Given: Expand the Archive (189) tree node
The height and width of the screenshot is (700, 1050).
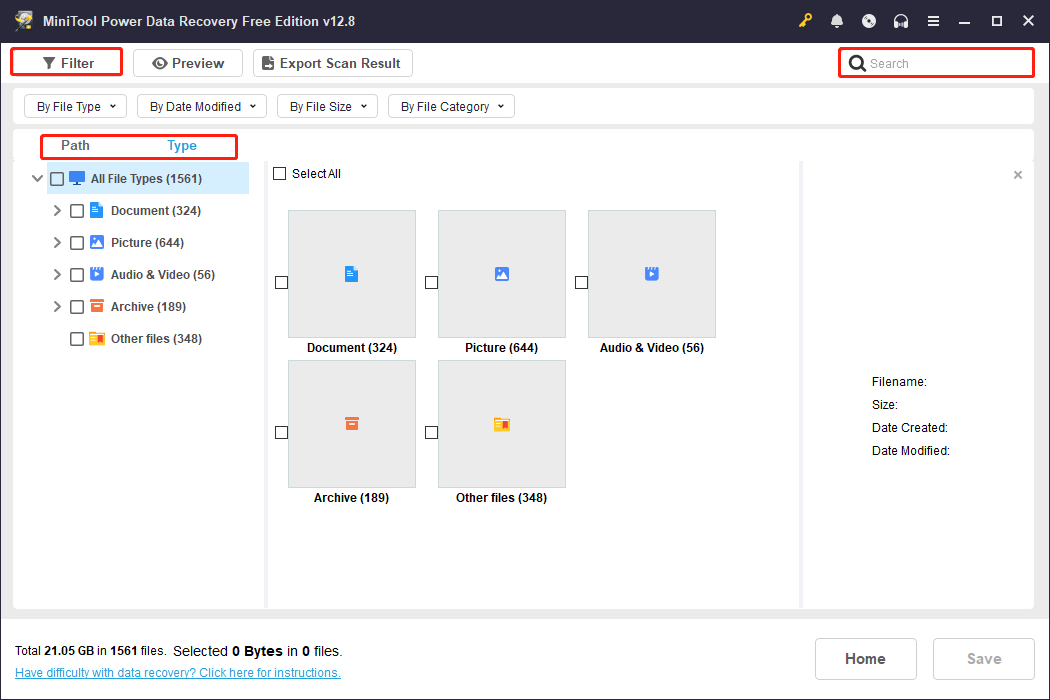Looking at the screenshot, I should [x=57, y=306].
